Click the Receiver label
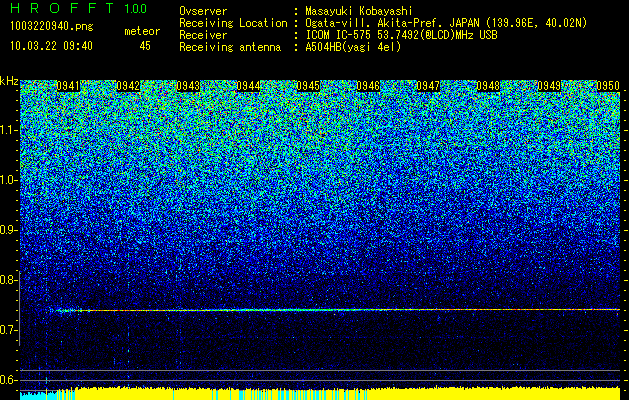This screenshot has height=400, width=629. point(203,35)
